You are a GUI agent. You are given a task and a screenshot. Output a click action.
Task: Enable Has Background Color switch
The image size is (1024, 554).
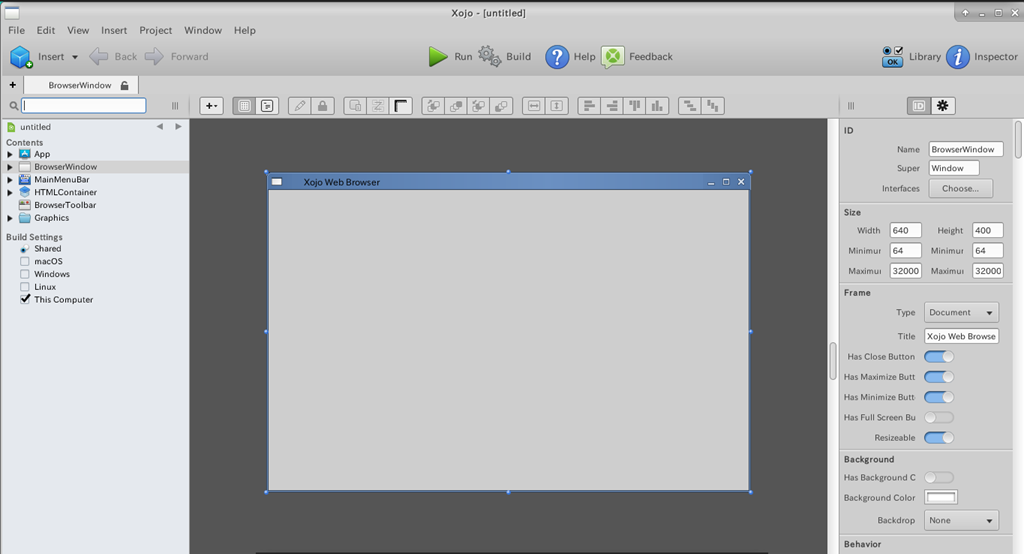[938, 478]
